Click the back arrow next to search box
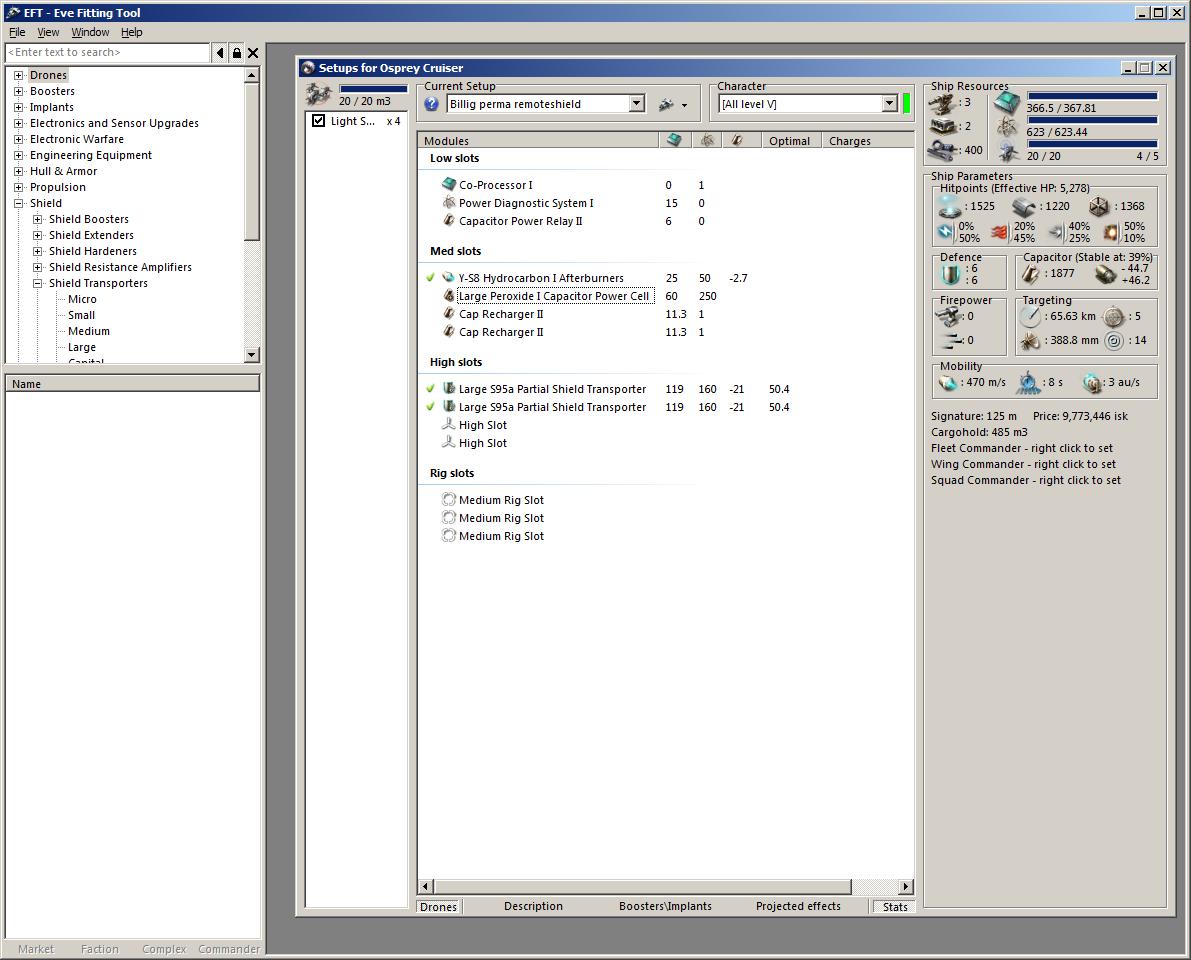The height and width of the screenshot is (960, 1191). (220, 52)
